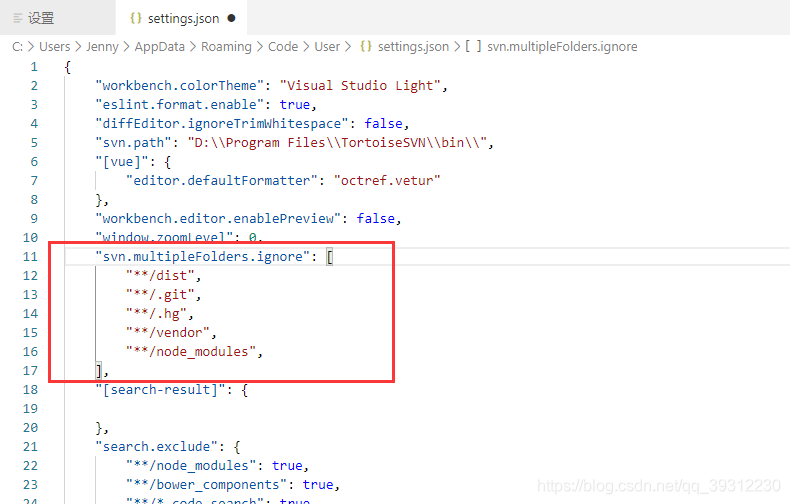Open the AppData breadcrumb segment
Viewport: 790px width, 504px height.
(159, 47)
